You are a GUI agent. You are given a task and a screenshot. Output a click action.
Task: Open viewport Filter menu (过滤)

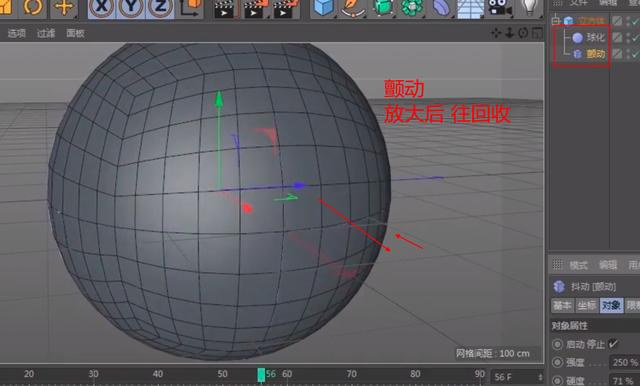46,33
